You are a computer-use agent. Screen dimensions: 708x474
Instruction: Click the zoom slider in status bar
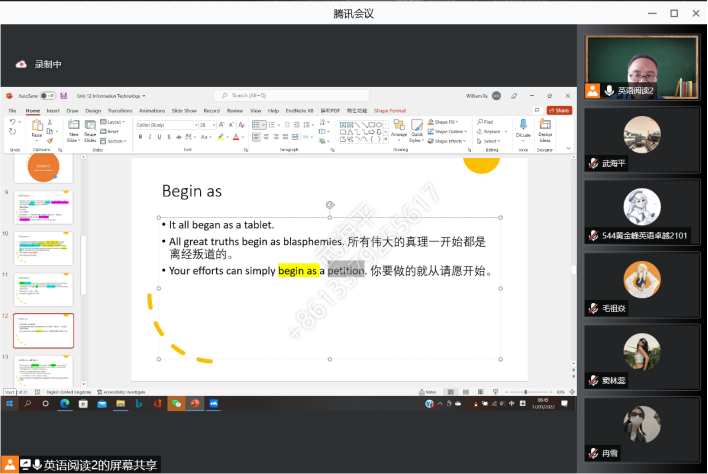[x=526, y=392]
